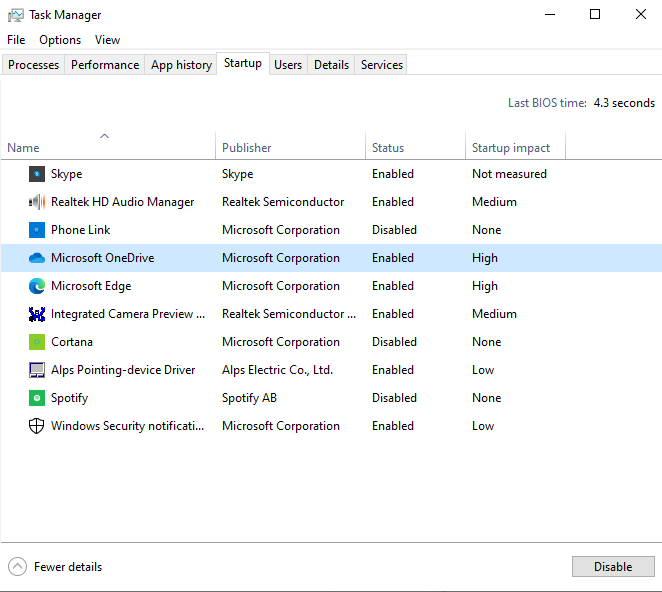Click the Microsoft OneDrive cloud icon
Viewport: 662px width, 592px height.
pos(37,258)
